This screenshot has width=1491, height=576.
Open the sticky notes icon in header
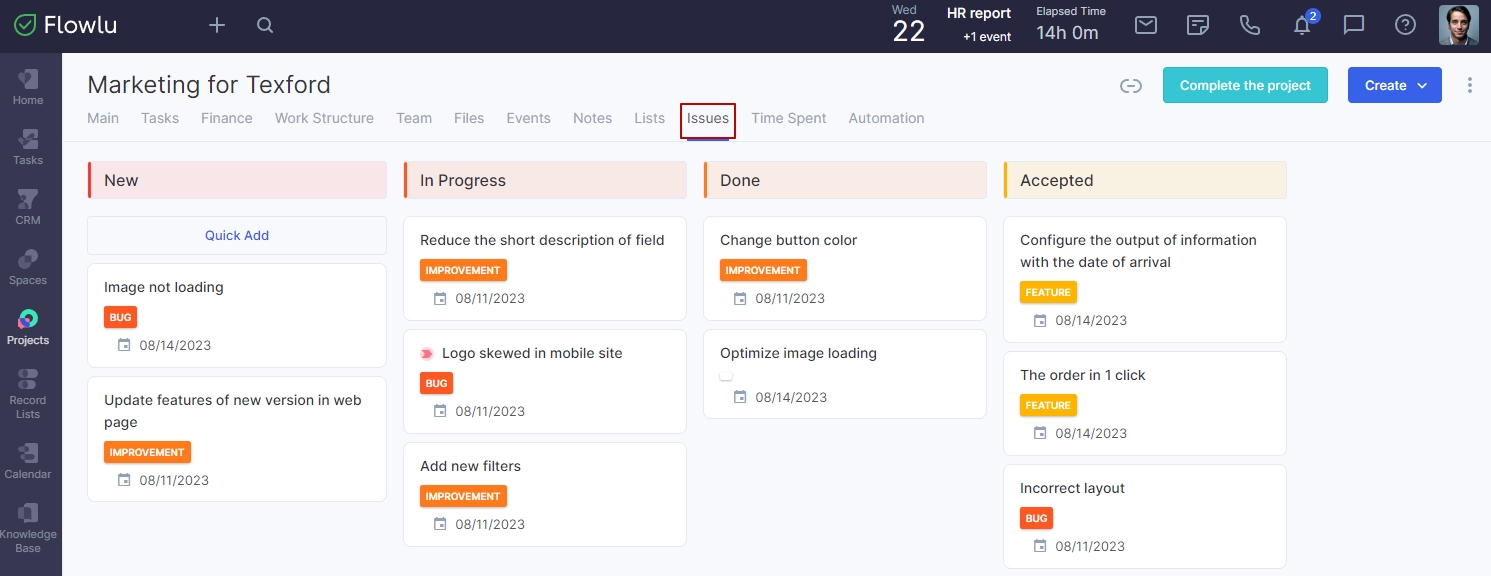click(1198, 25)
